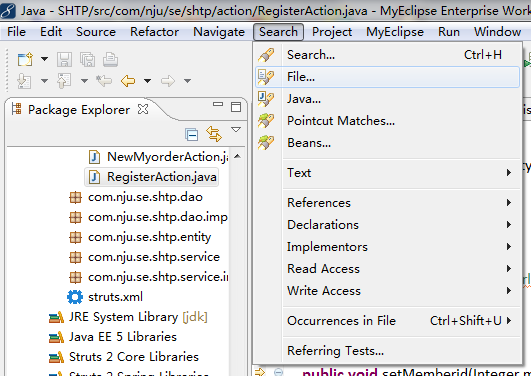
Task: Choose File... in the Search menu
Action: pyautogui.click(x=387, y=77)
